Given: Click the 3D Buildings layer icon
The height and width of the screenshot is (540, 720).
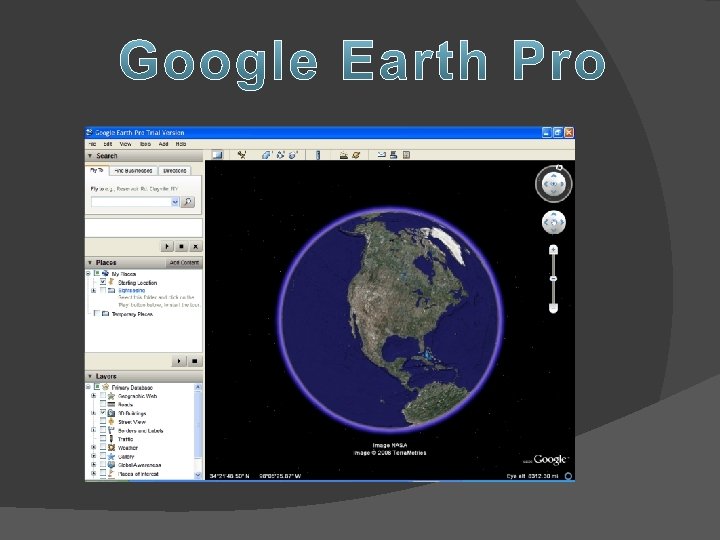Looking at the screenshot, I should pos(111,413).
